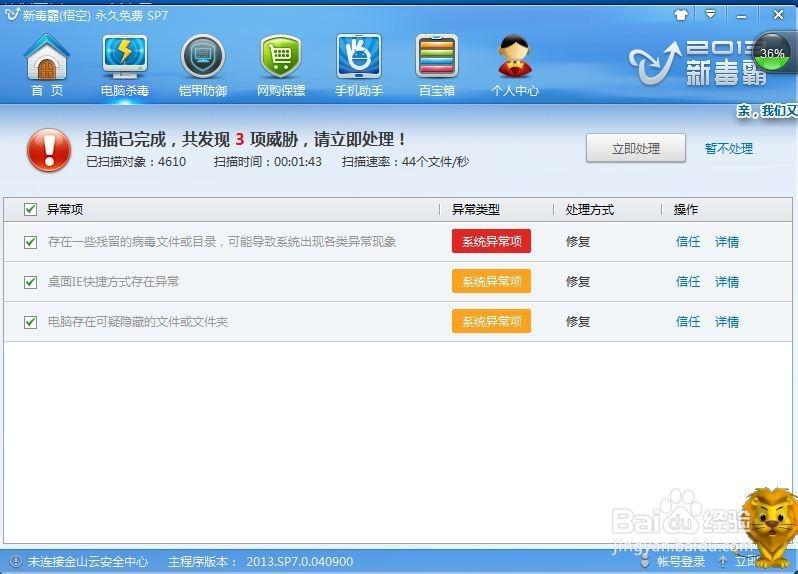Image resolution: width=798 pixels, height=574 pixels.
Task: Click the lion mascot icon
Action: click(771, 527)
